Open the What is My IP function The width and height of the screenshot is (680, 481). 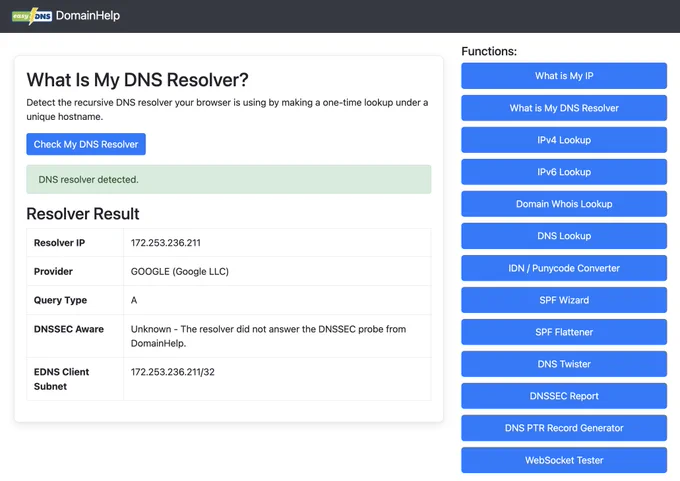pos(564,76)
